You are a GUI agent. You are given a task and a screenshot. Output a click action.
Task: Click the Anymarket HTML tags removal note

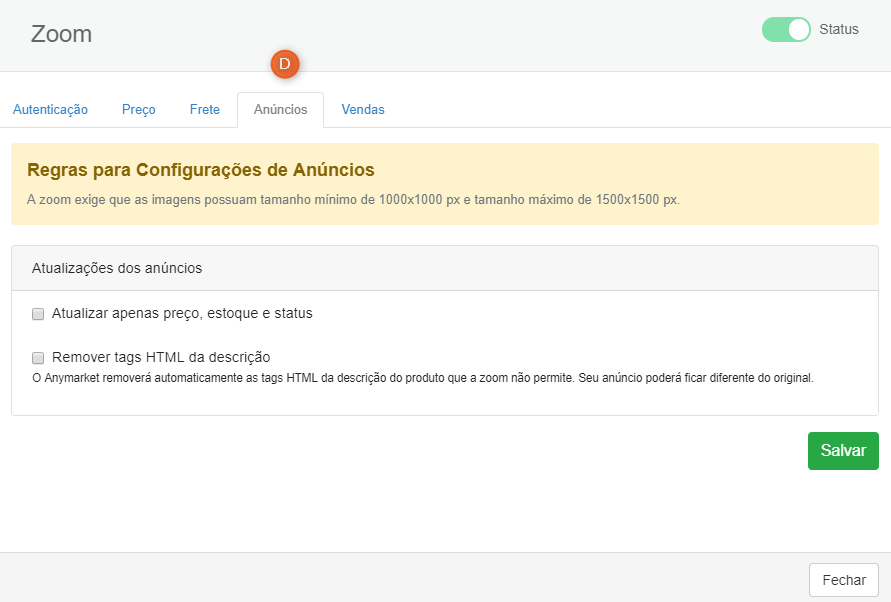point(423,378)
